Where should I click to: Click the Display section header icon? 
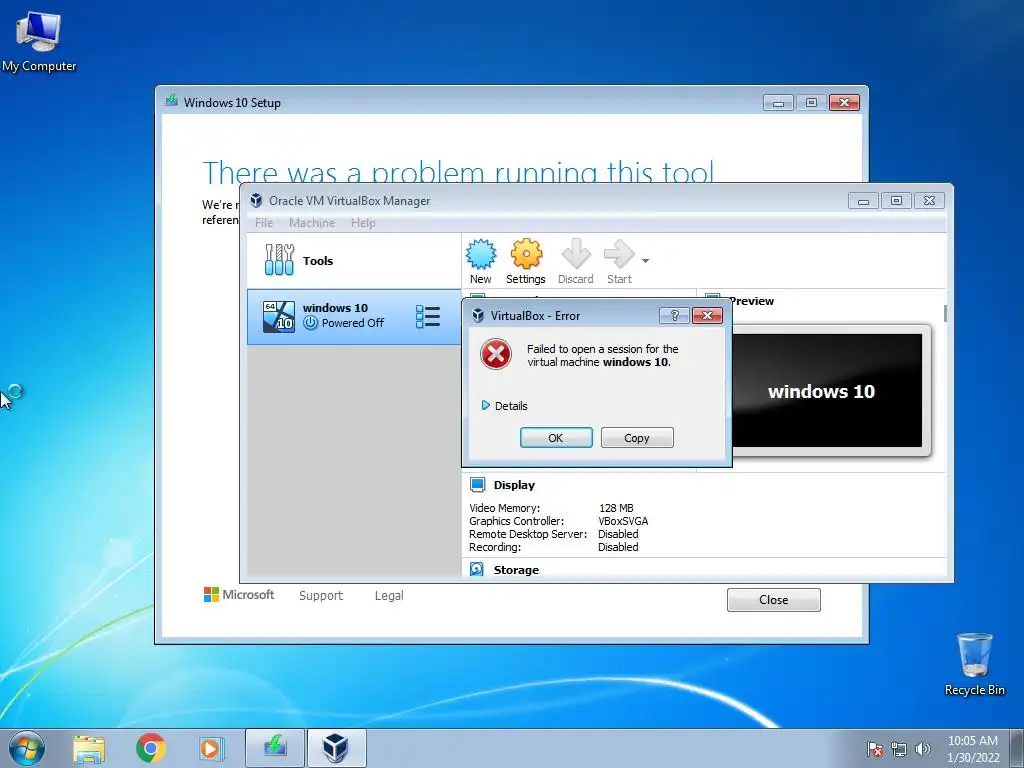(x=477, y=485)
